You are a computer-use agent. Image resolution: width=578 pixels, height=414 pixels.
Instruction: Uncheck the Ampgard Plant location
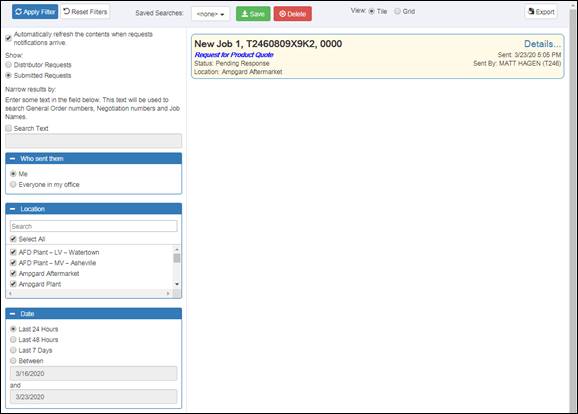pyautogui.click(x=13, y=284)
